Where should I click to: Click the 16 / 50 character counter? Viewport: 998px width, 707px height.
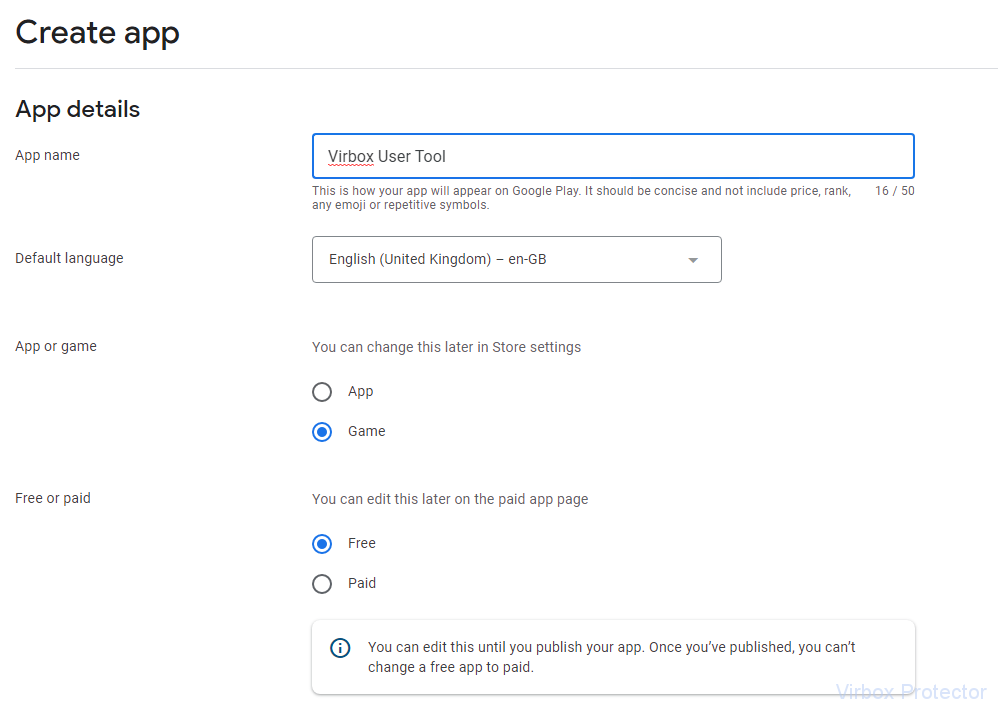(894, 191)
